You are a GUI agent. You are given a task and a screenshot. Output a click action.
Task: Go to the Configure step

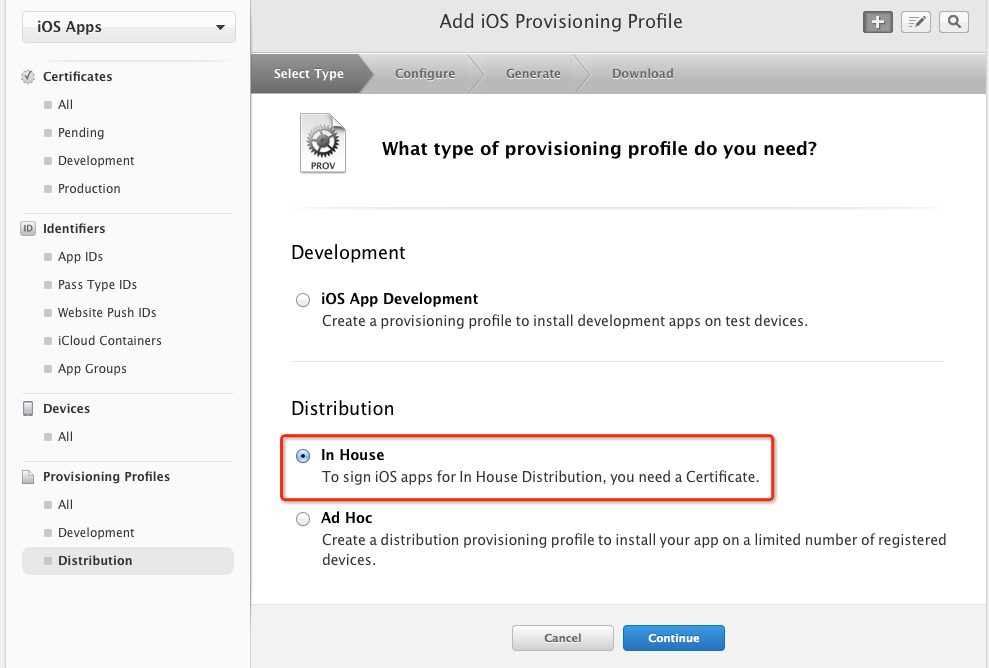[x=425, y=74]
